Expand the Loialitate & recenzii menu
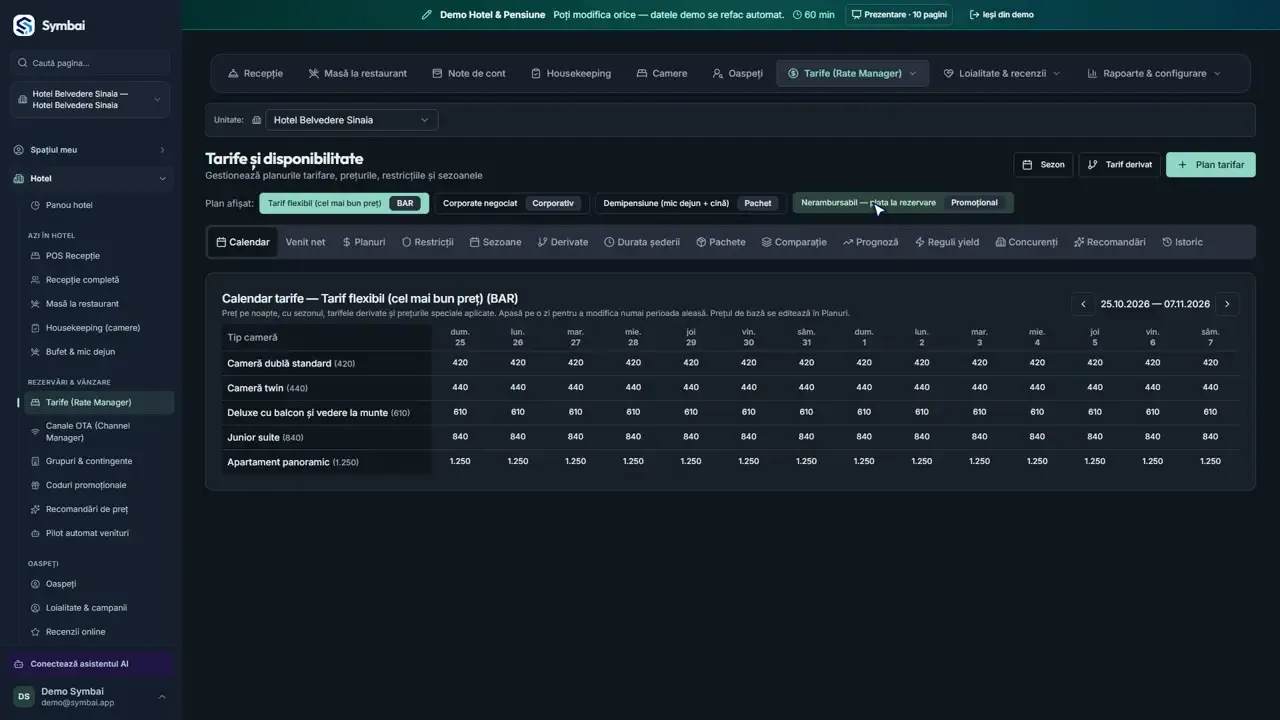The width and height of the screenshot is (1280, 720). click(x=1002, y=73)
